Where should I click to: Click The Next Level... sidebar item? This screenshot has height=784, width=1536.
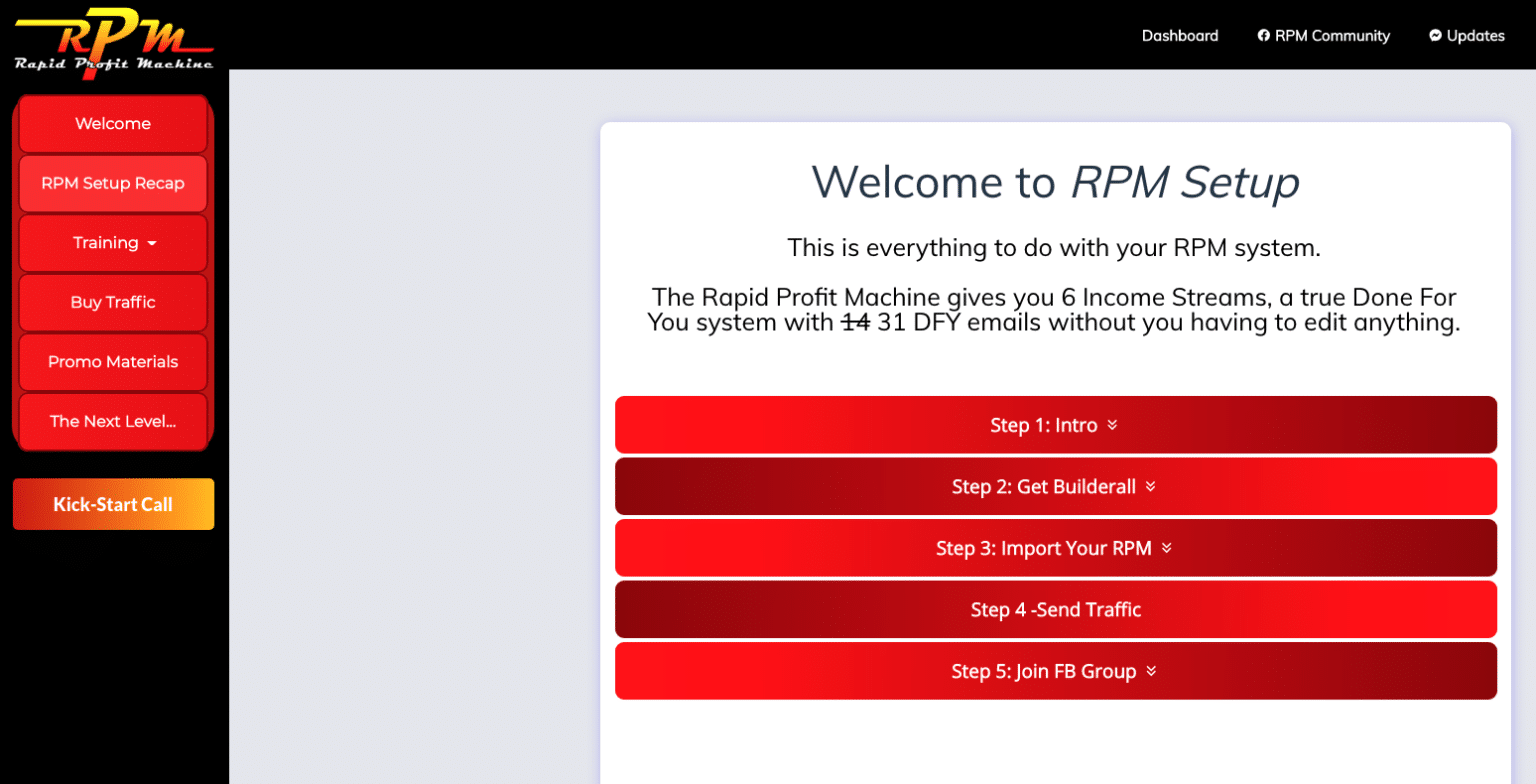112,421
